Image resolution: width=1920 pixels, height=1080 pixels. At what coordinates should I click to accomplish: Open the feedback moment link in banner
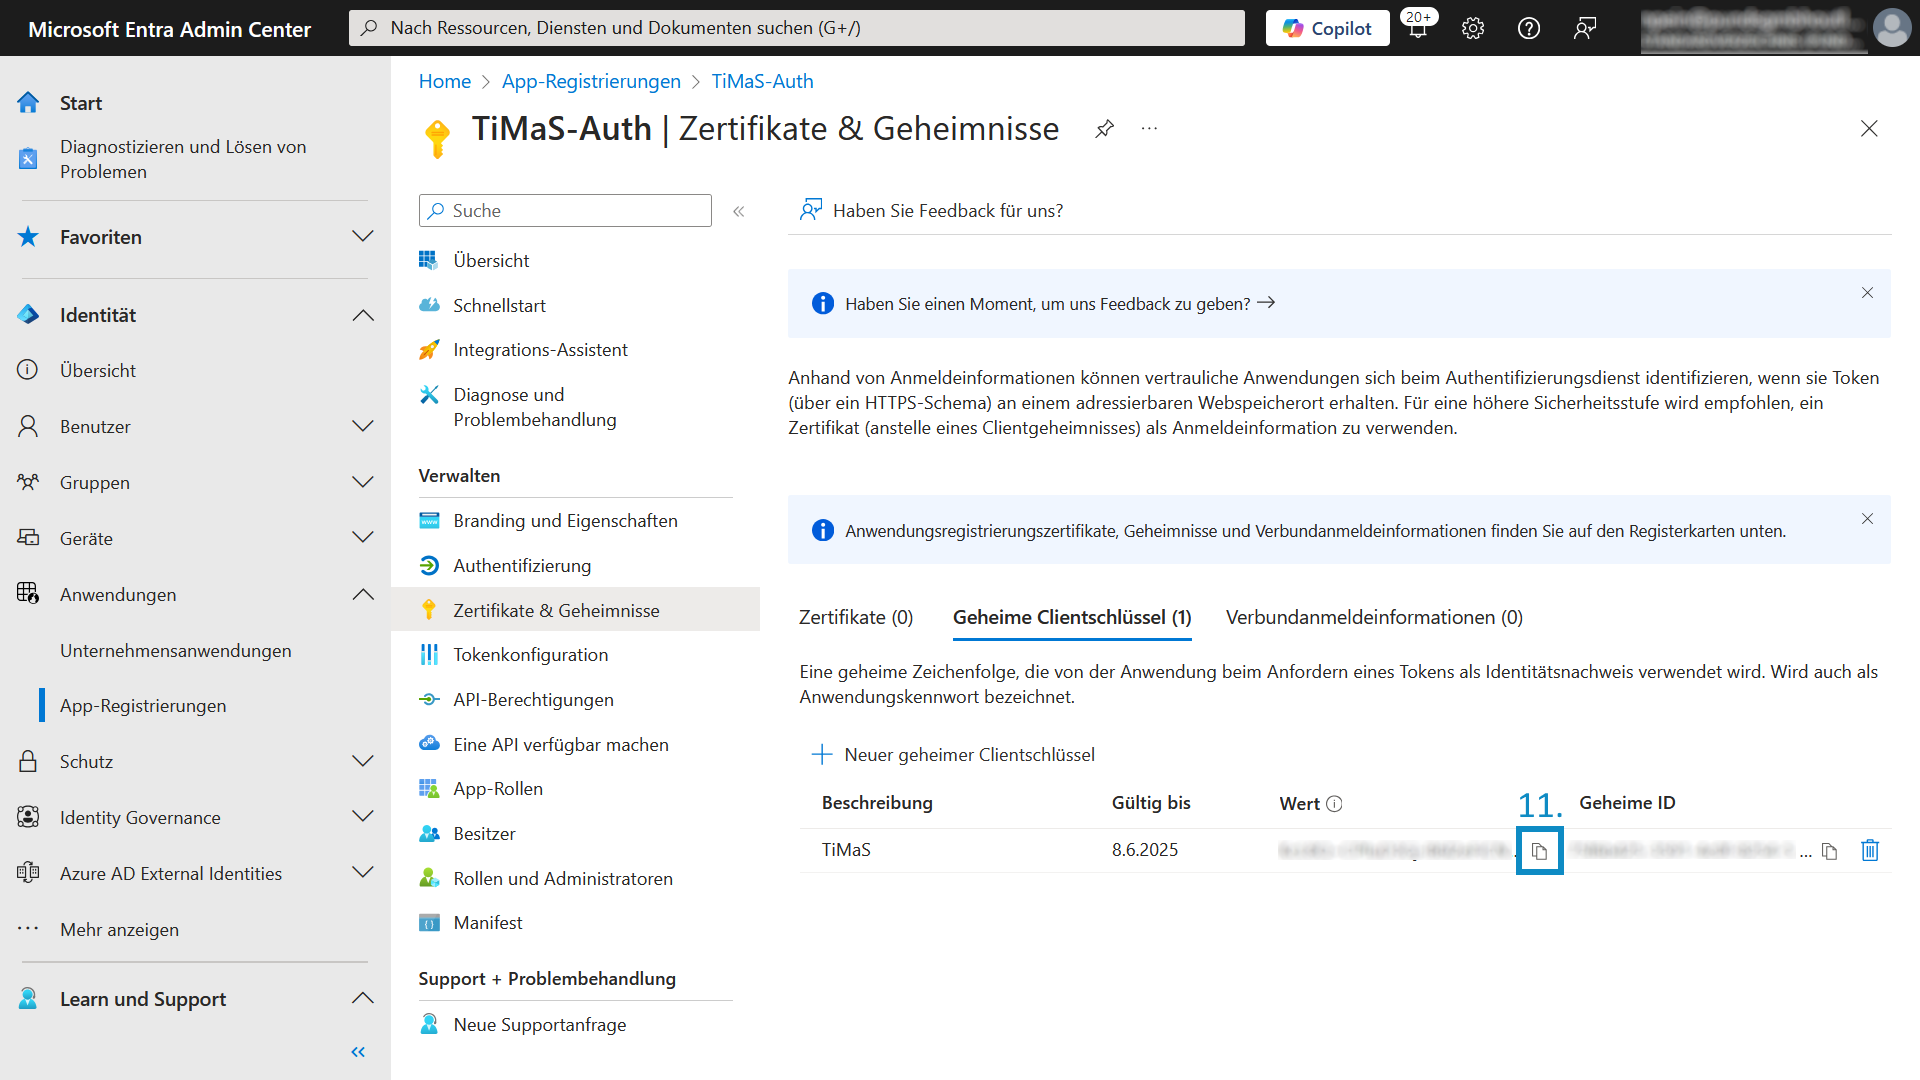(1060, 304)
